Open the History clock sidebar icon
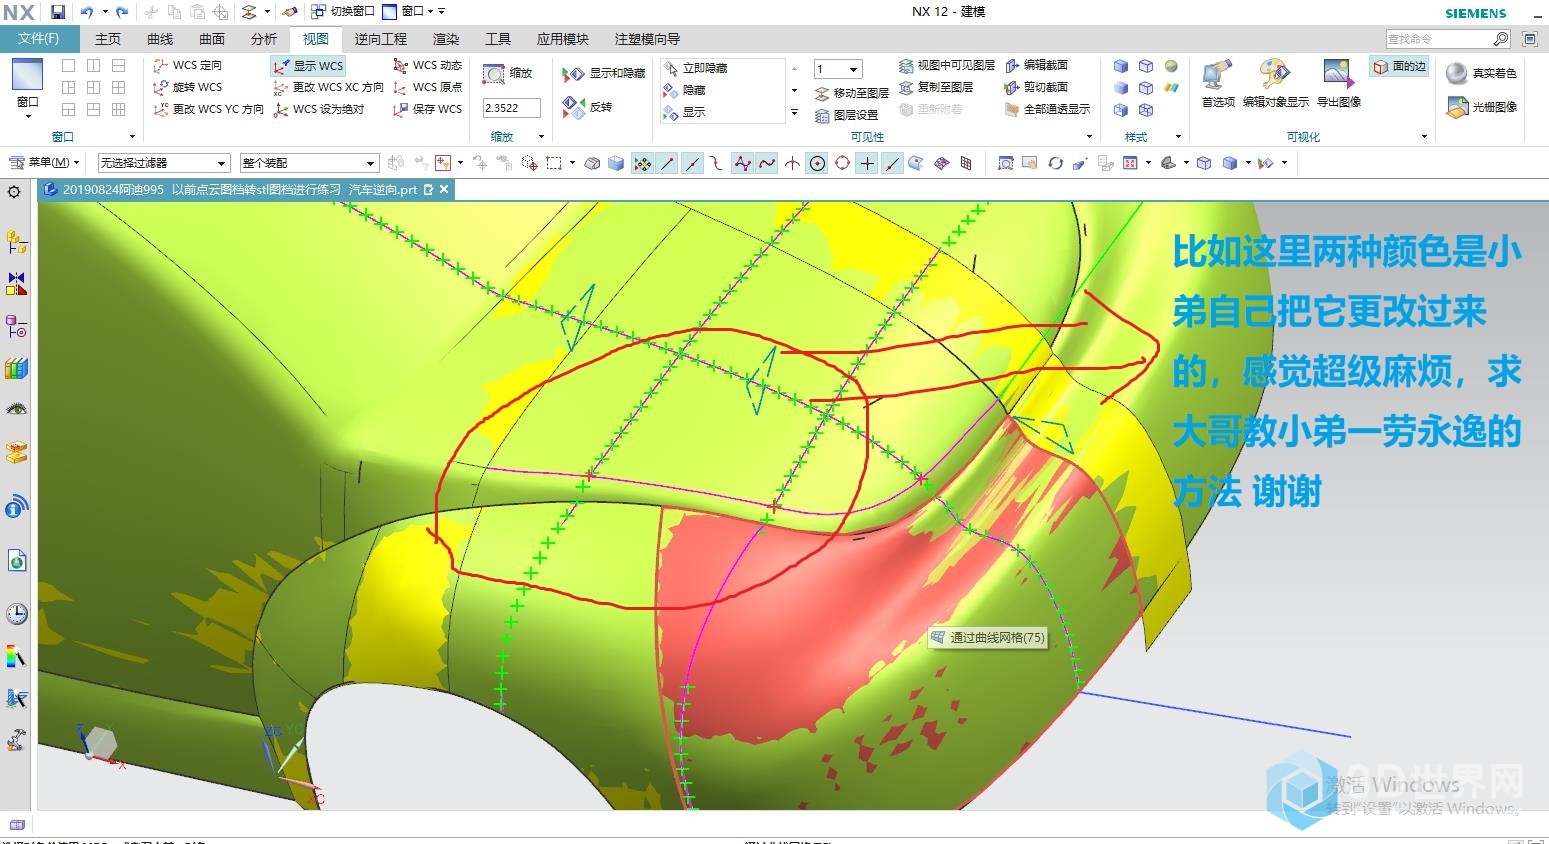 tap(16, 614)
